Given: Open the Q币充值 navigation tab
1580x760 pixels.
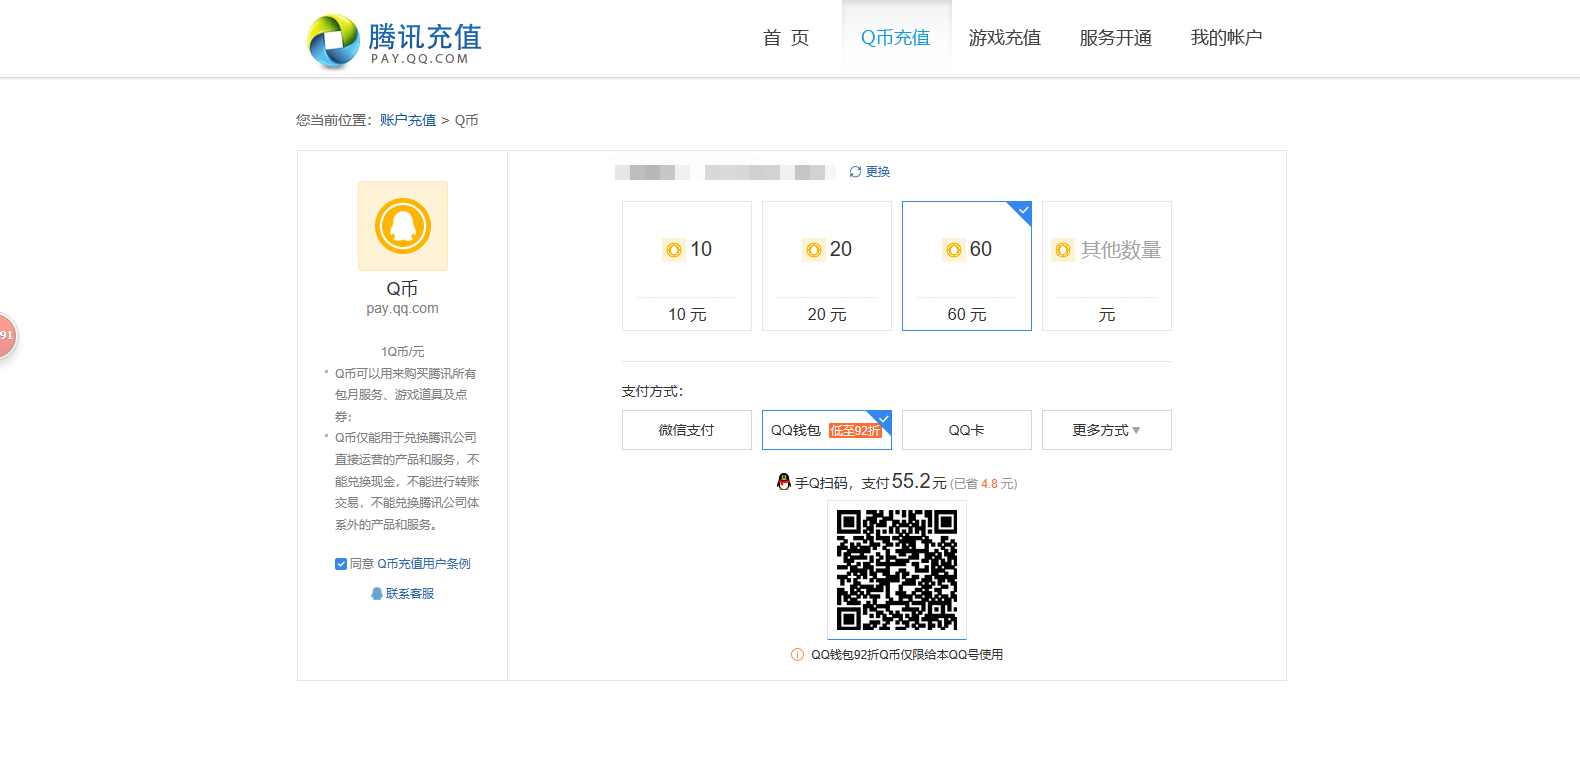Looking at the screenshot, I should [x=896, y=38].
